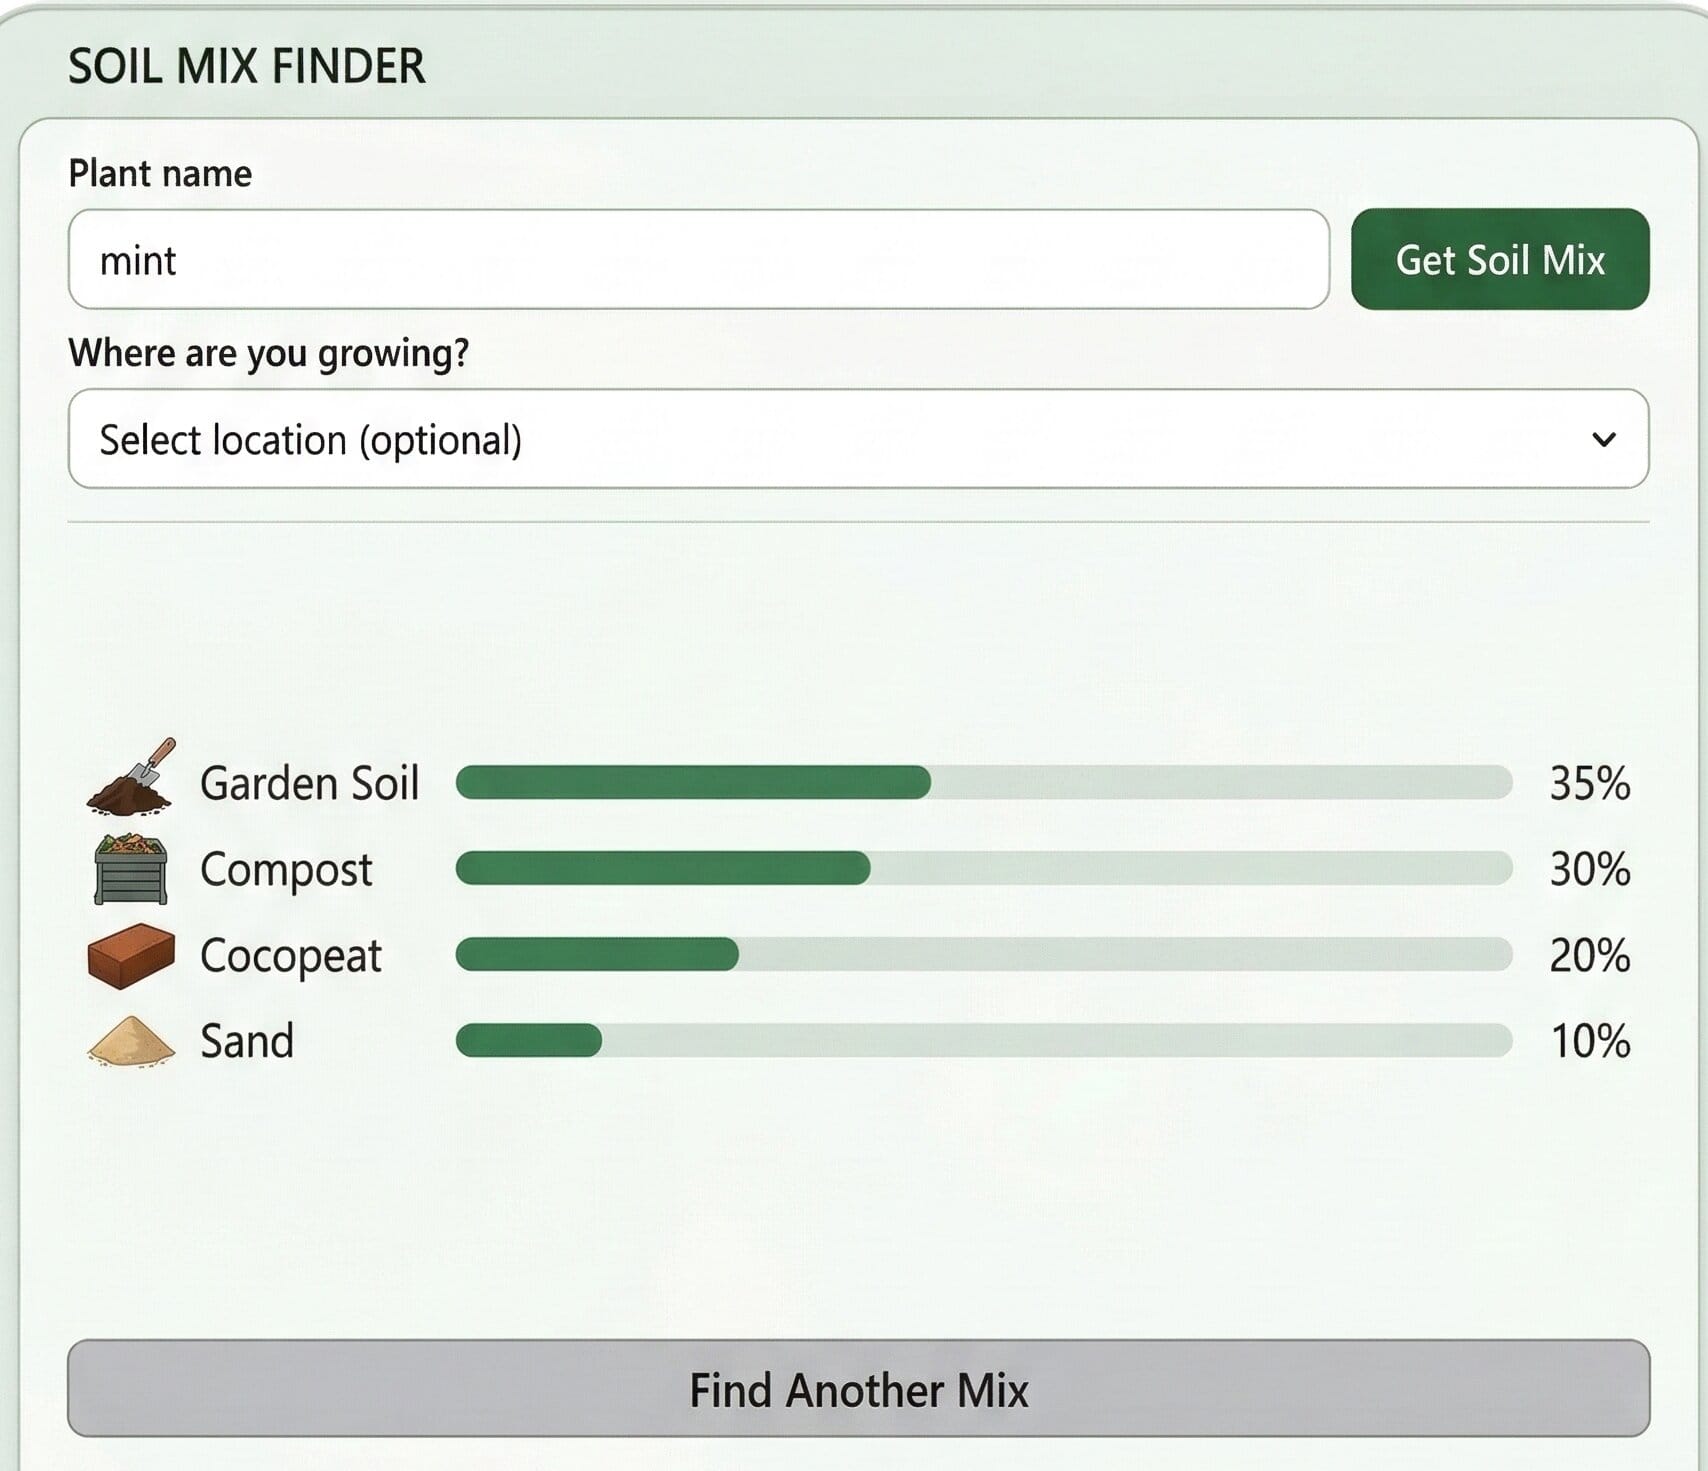This screenshot has height=1471, width=1708.
Task: Click the Cocopeat progress bar
Action: pos(983,955)
